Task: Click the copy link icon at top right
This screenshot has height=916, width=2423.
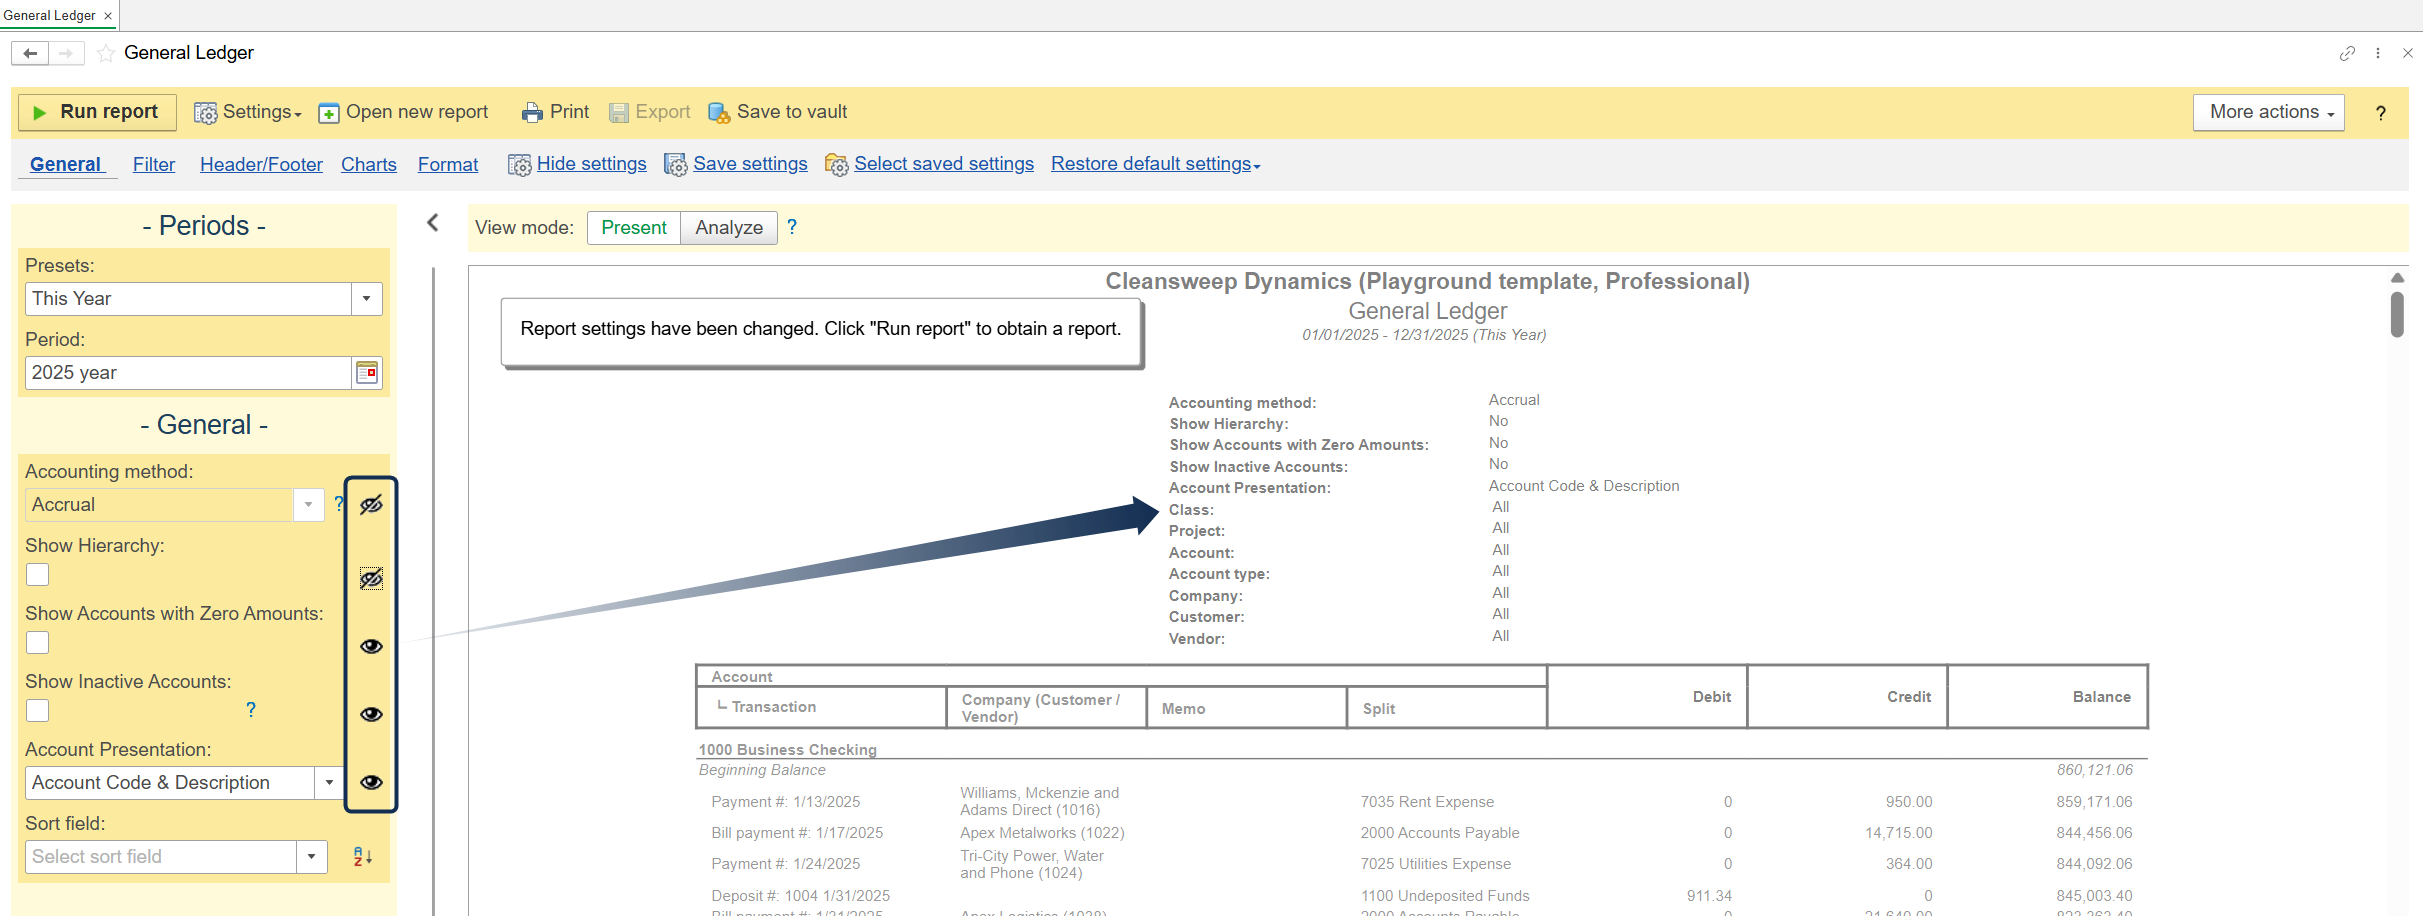Action: pos(2347,54)
